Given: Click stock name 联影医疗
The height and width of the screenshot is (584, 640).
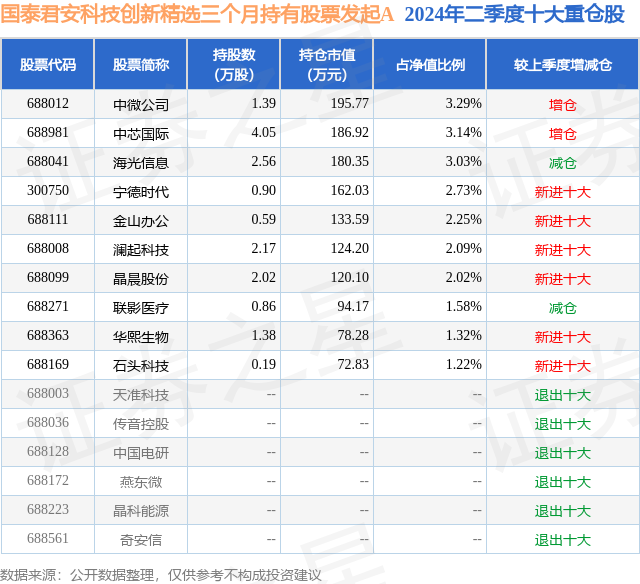Looking at the screenshot, I should tap(141, 308).
